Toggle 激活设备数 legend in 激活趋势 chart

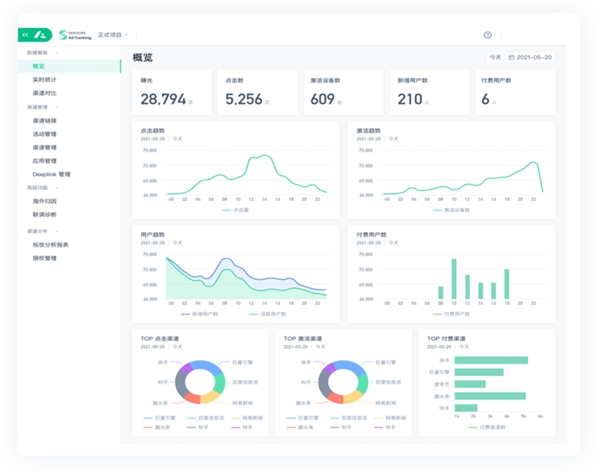point(451,210)
